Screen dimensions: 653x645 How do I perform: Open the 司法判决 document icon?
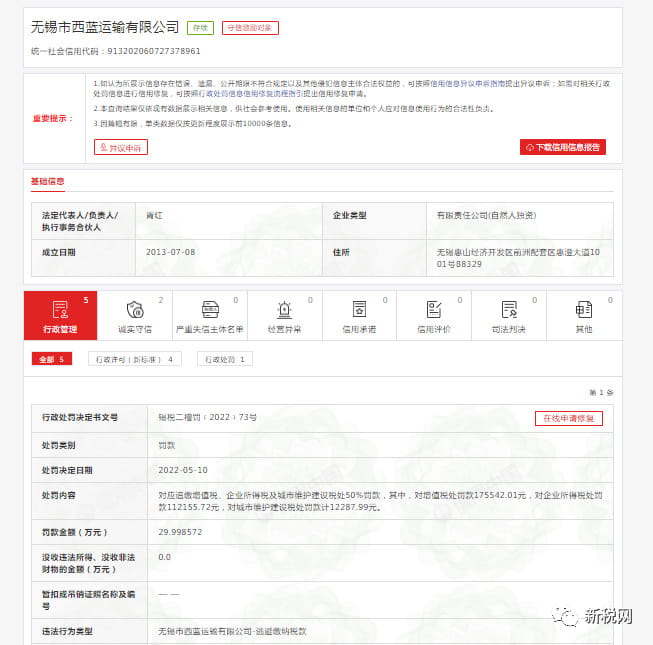(x=509, y=310)
